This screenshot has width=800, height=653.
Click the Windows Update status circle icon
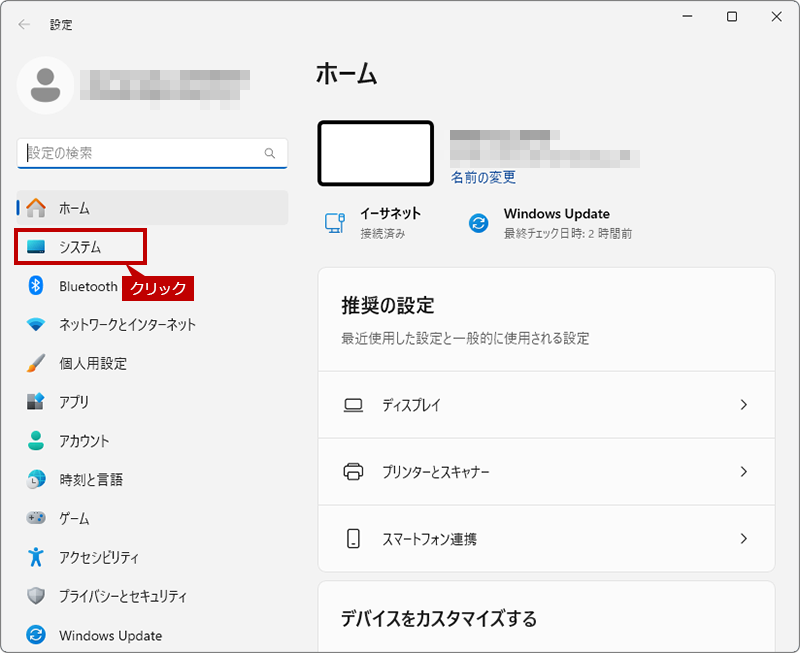coord(479,223)
